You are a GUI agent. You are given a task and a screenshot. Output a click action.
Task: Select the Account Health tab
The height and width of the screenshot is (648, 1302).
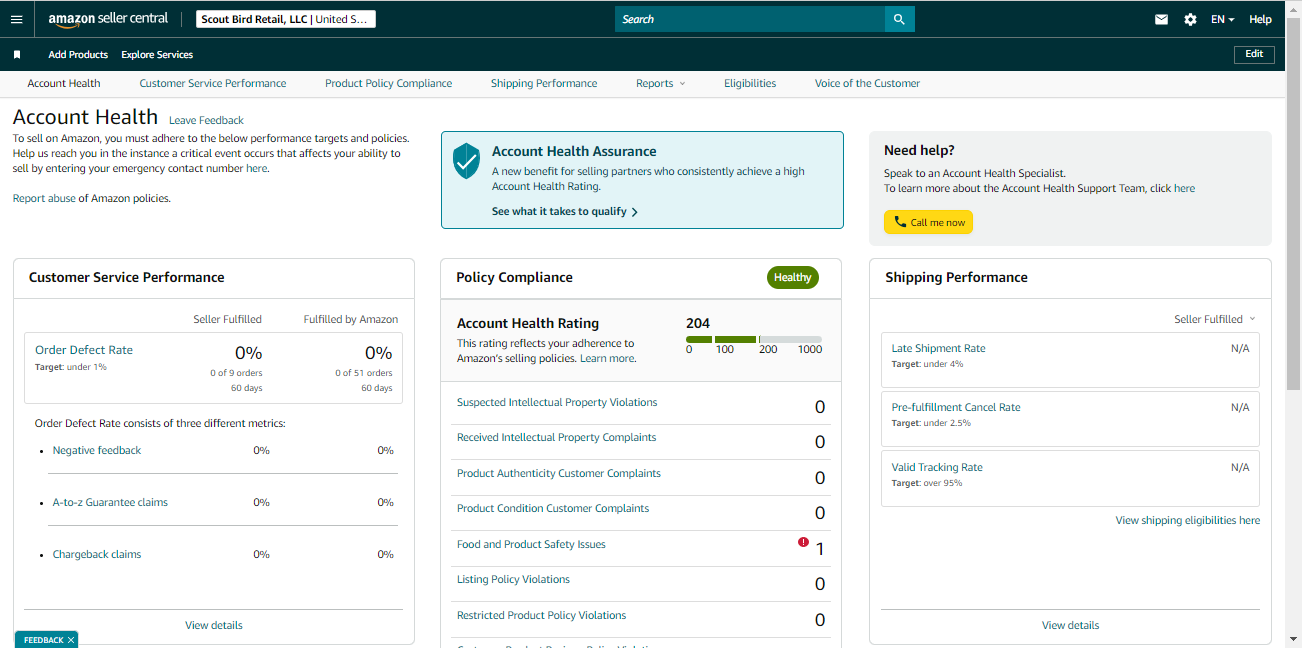click(64, 83)
